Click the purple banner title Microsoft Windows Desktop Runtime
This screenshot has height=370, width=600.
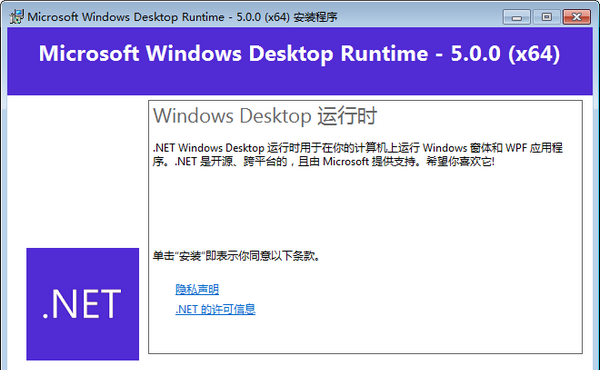coord(300,53)
